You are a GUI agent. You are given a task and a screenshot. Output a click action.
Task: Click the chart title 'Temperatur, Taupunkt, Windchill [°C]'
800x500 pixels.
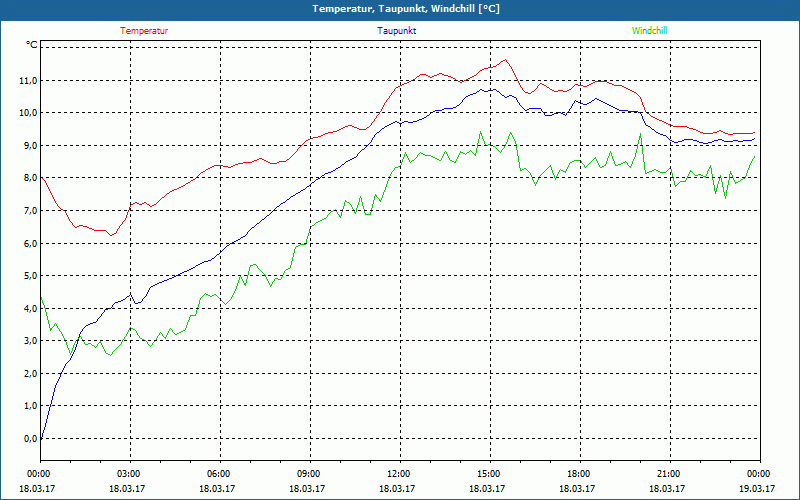click(x=406, y=9)
